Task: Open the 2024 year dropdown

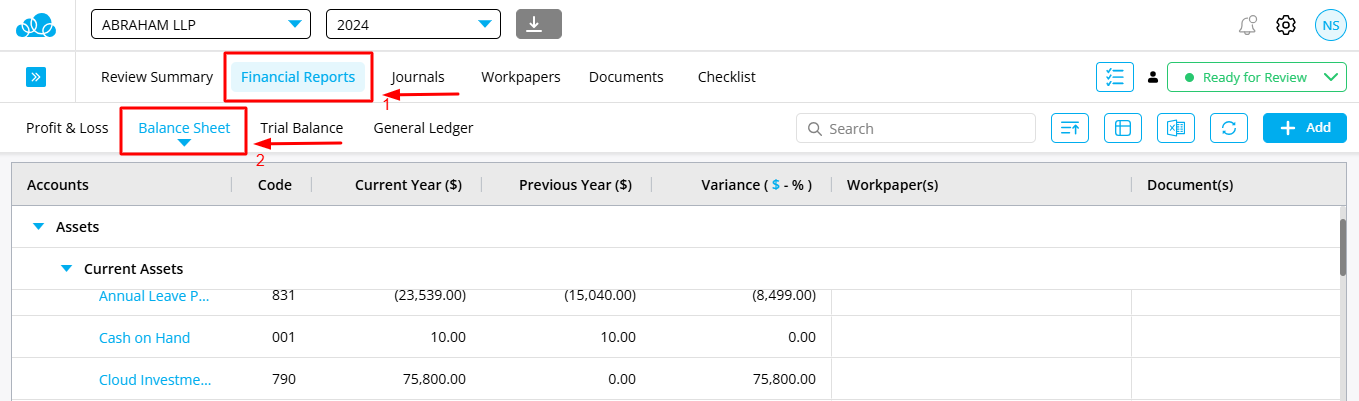Action: (413, 24)
